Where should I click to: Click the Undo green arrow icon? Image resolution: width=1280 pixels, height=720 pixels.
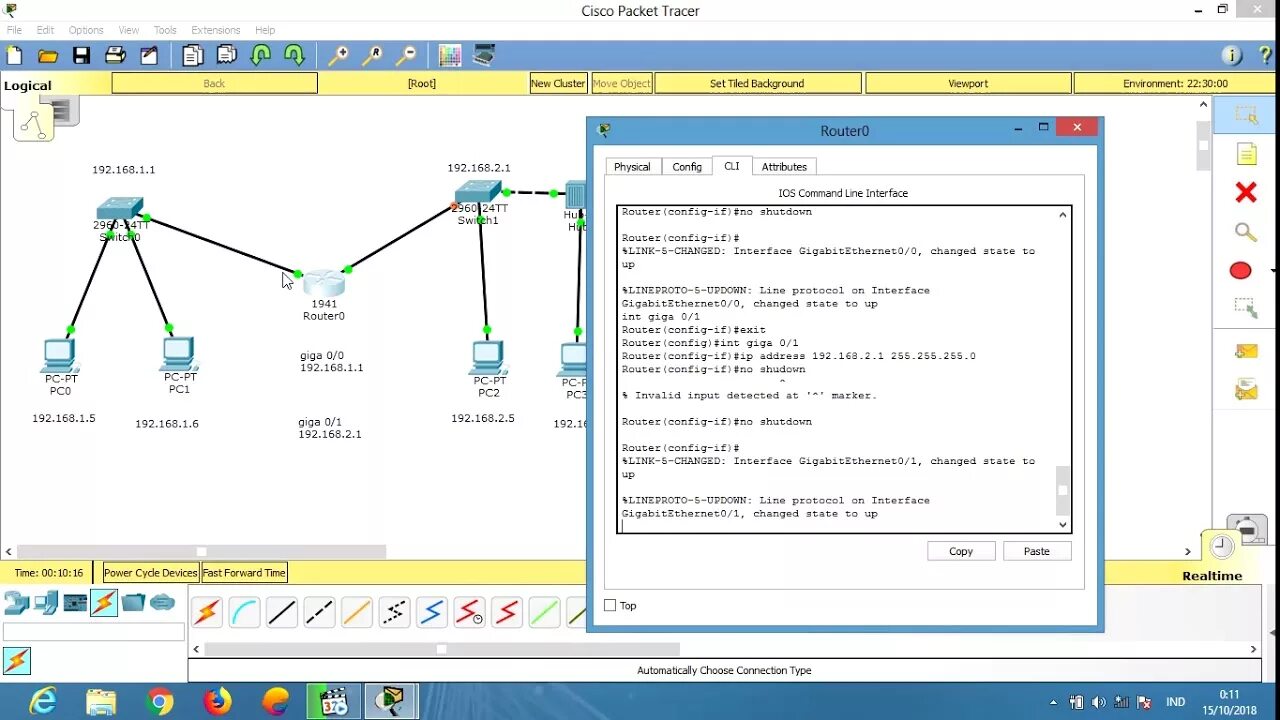[x=261, y=55]
